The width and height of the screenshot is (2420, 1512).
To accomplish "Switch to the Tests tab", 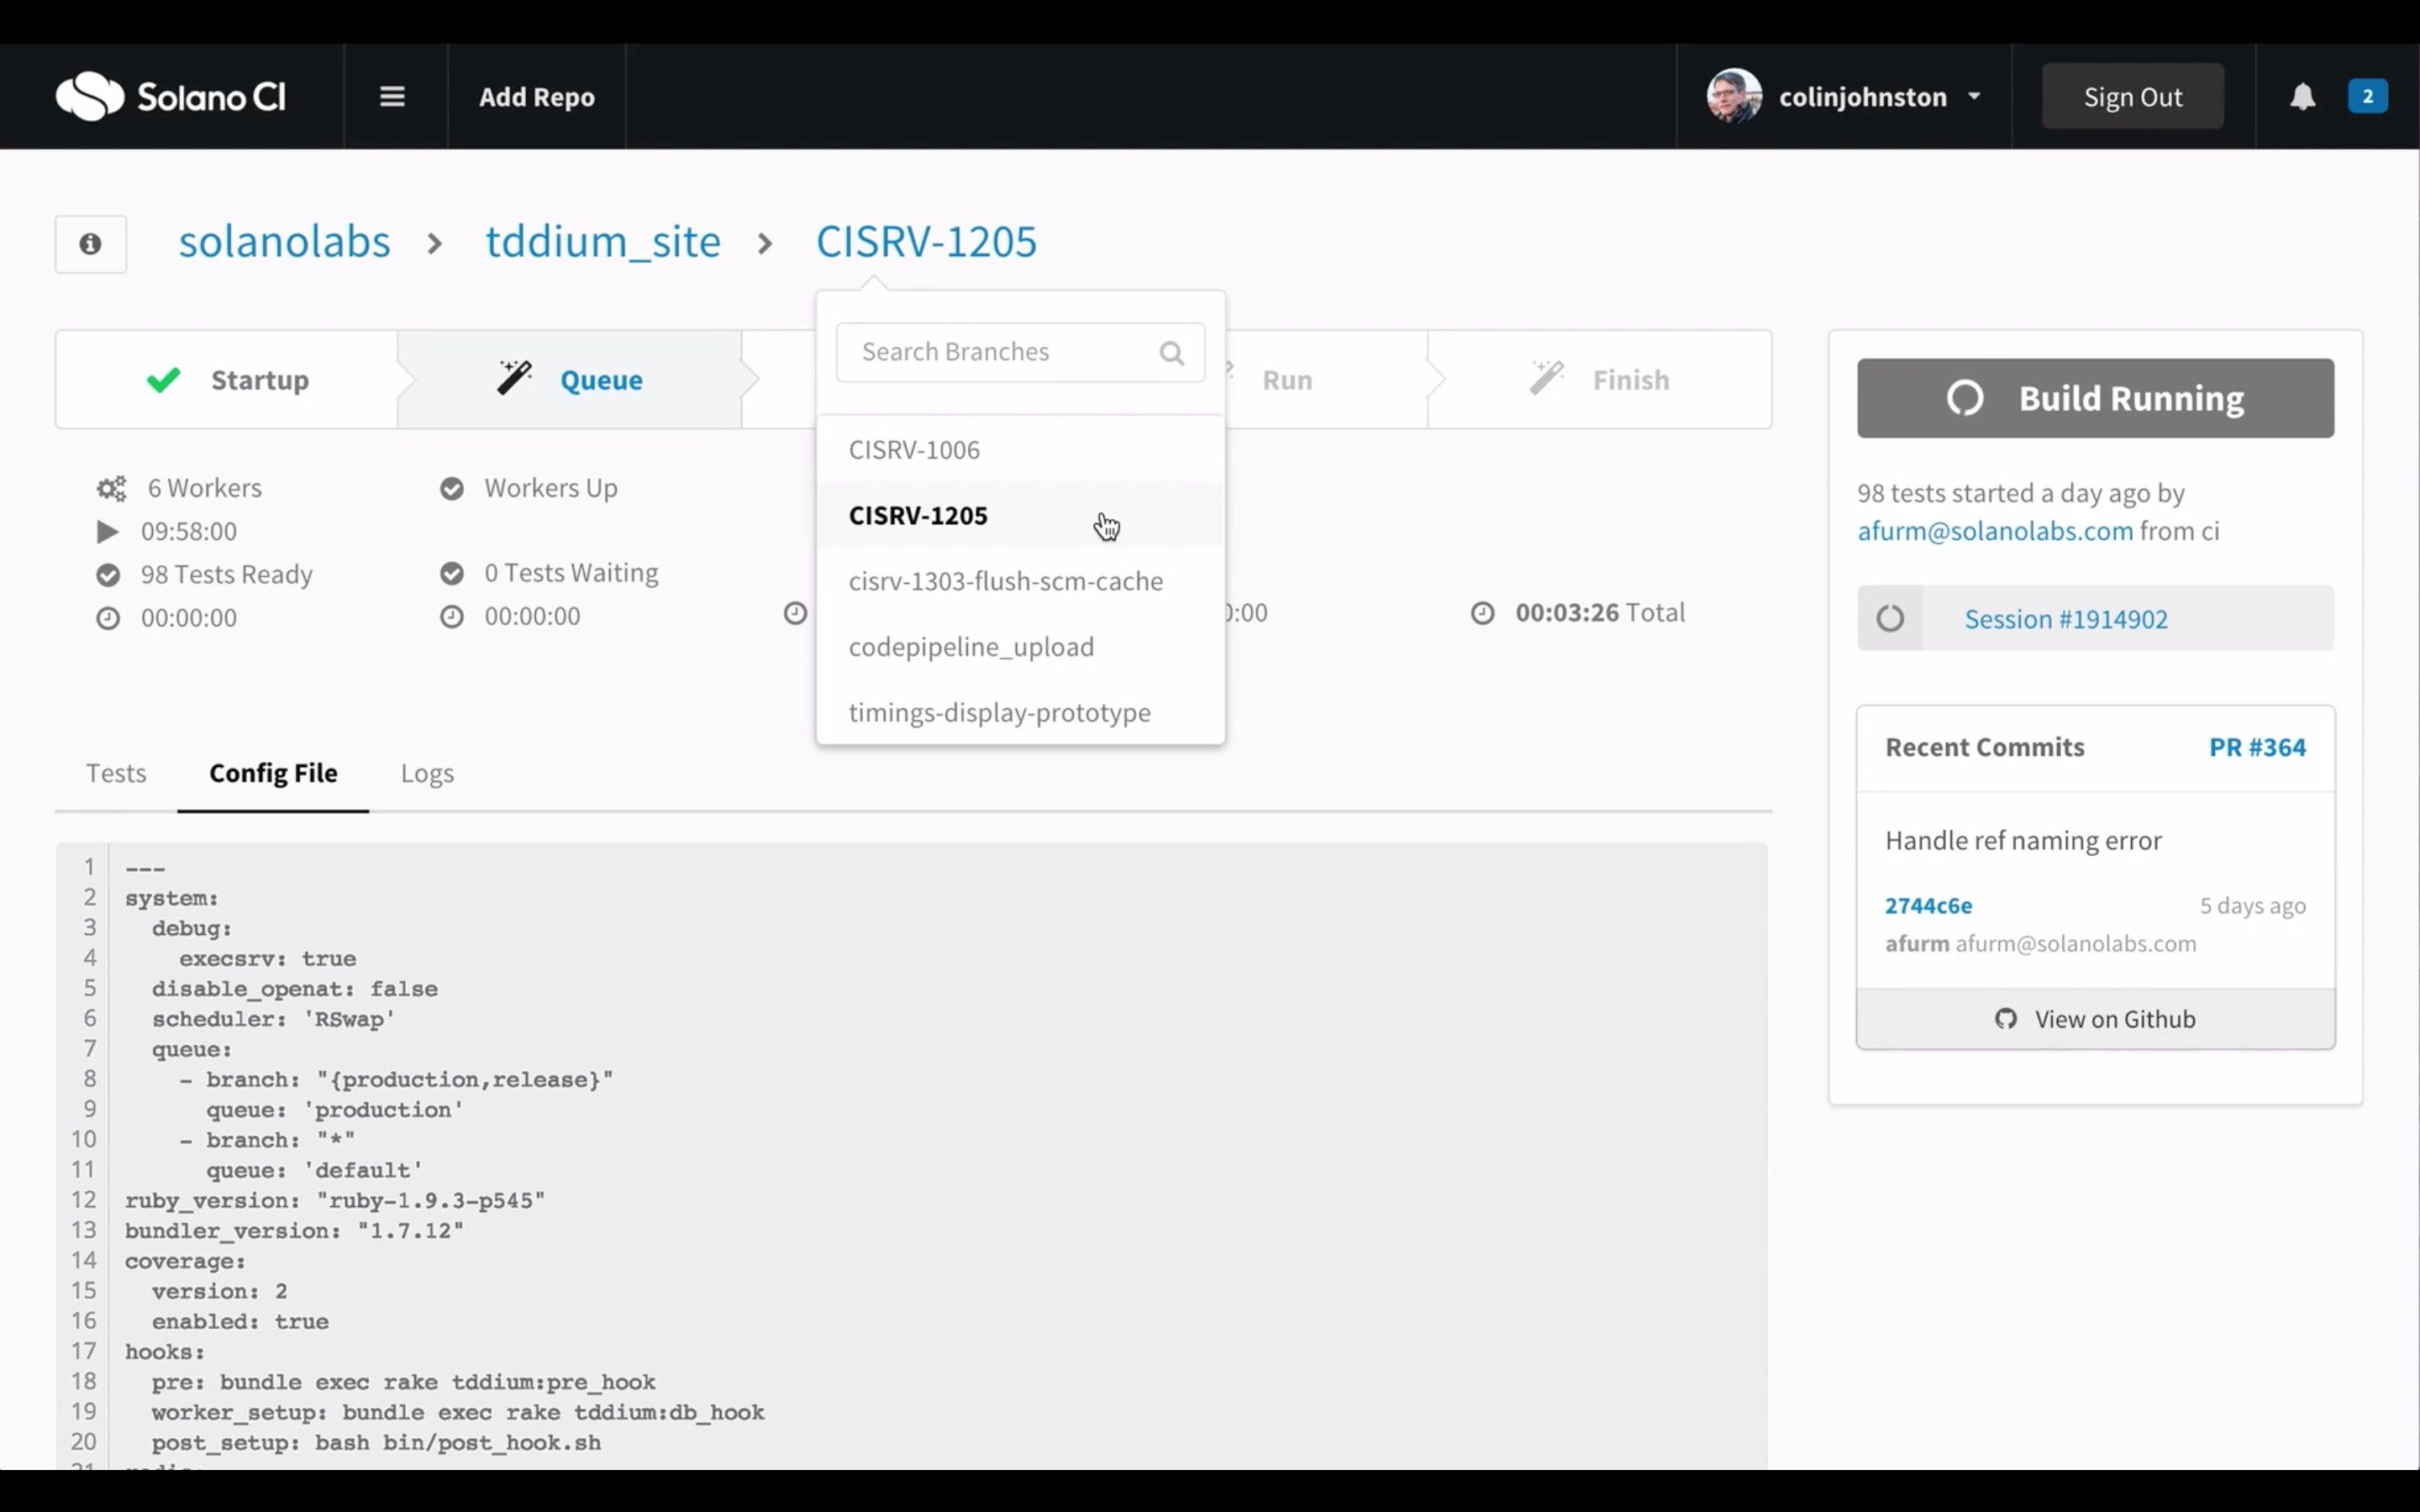I will tap(116, 773).
